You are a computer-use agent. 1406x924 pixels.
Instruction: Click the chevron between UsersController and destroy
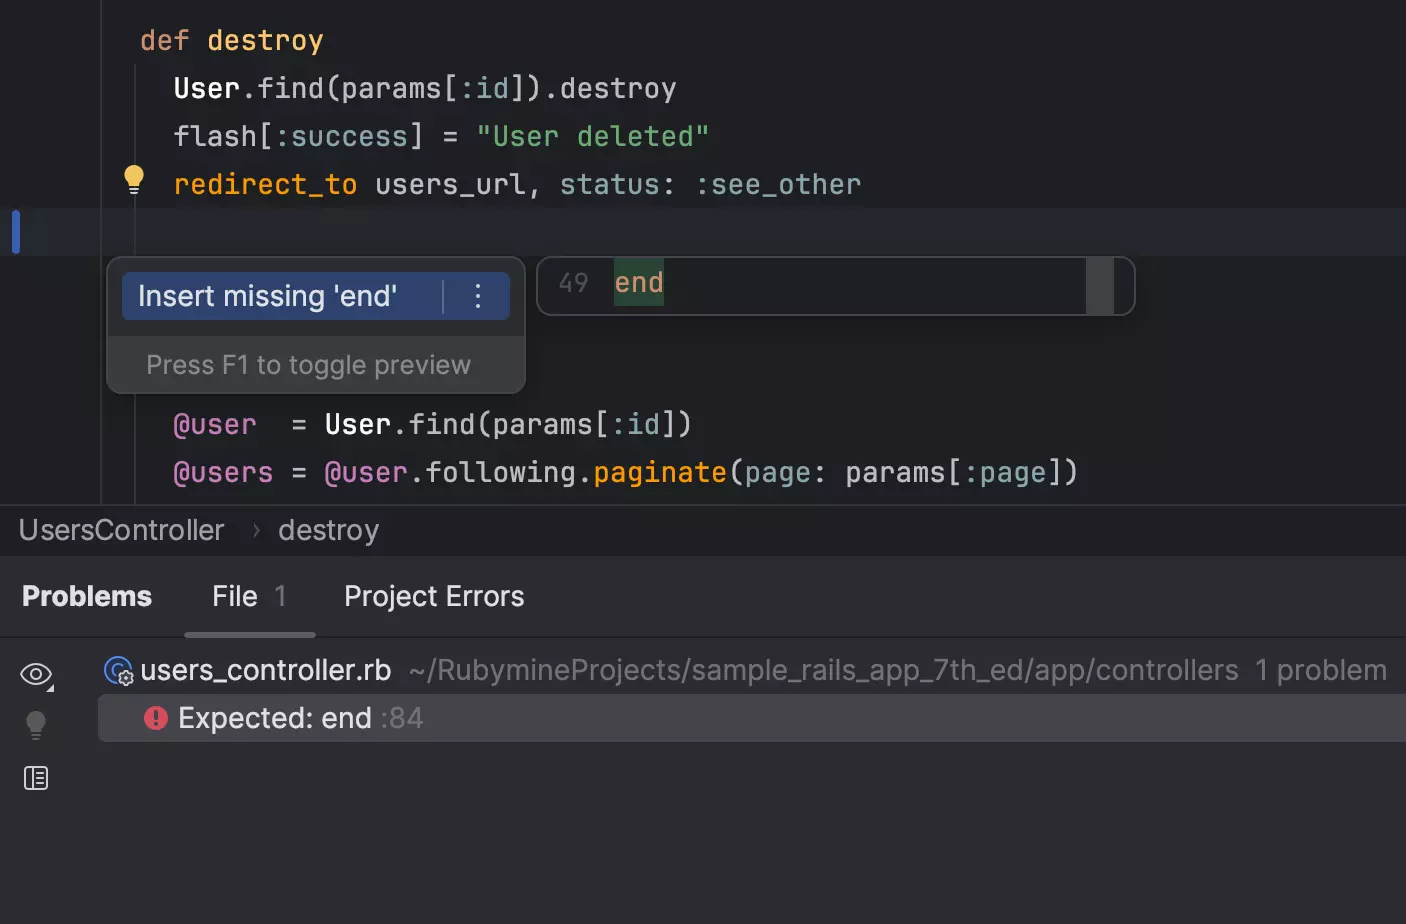254,531
